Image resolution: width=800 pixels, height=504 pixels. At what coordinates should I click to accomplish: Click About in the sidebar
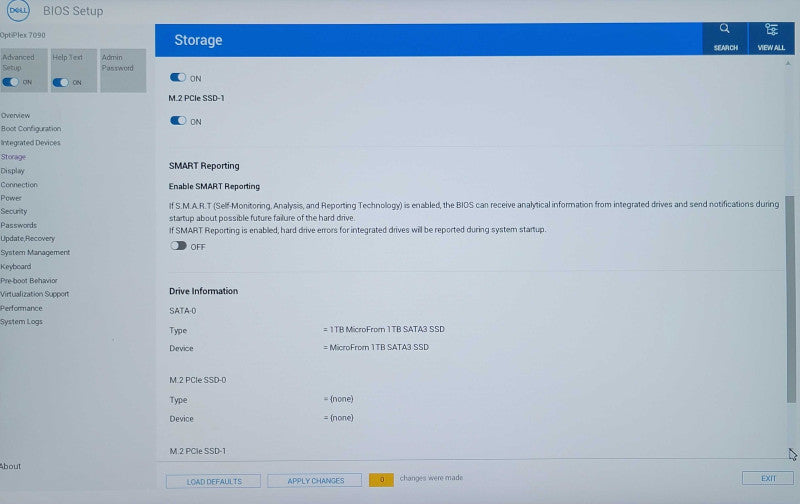point(10,466)
